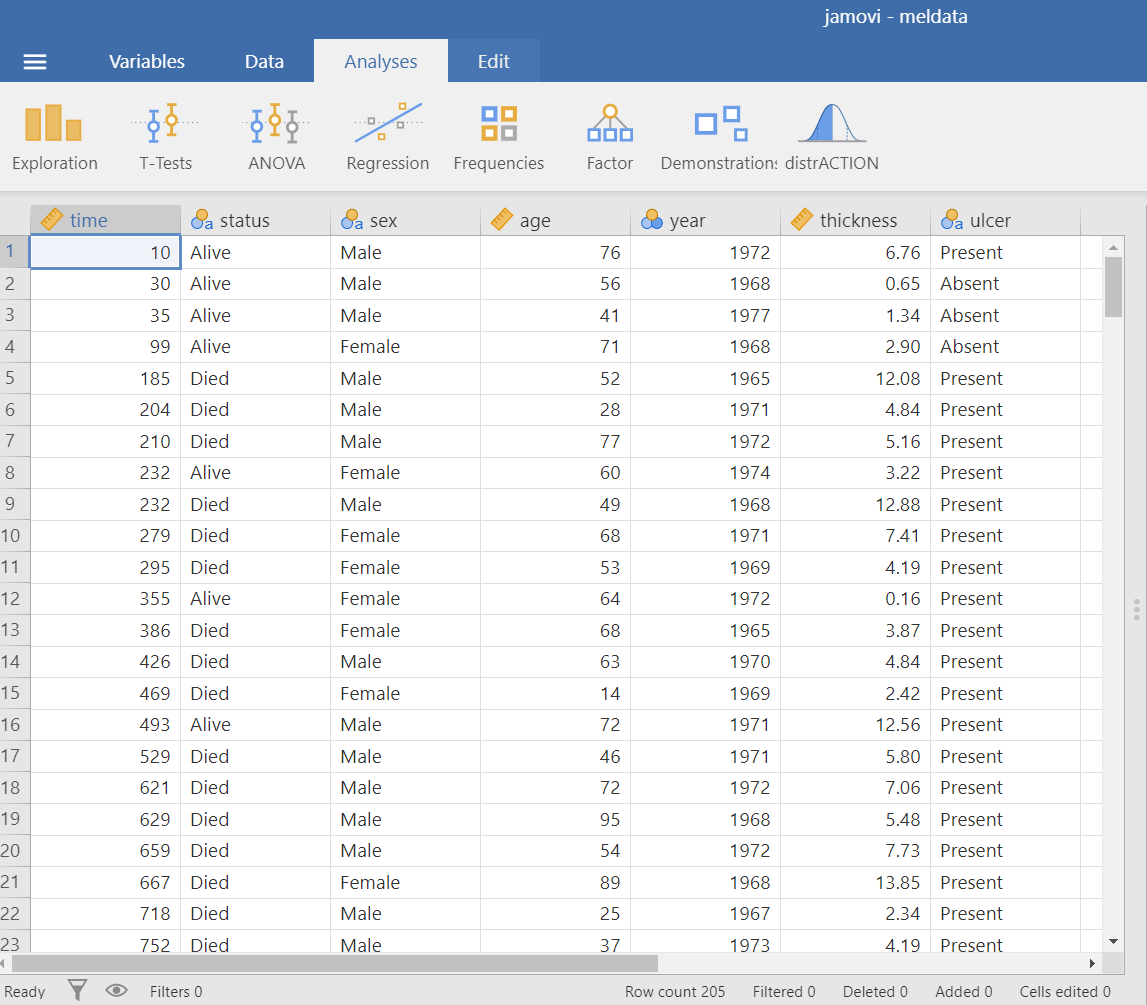Open the T-Tests analysis menu
The width and height of the screenshot is (1147, 1005).
165,137
